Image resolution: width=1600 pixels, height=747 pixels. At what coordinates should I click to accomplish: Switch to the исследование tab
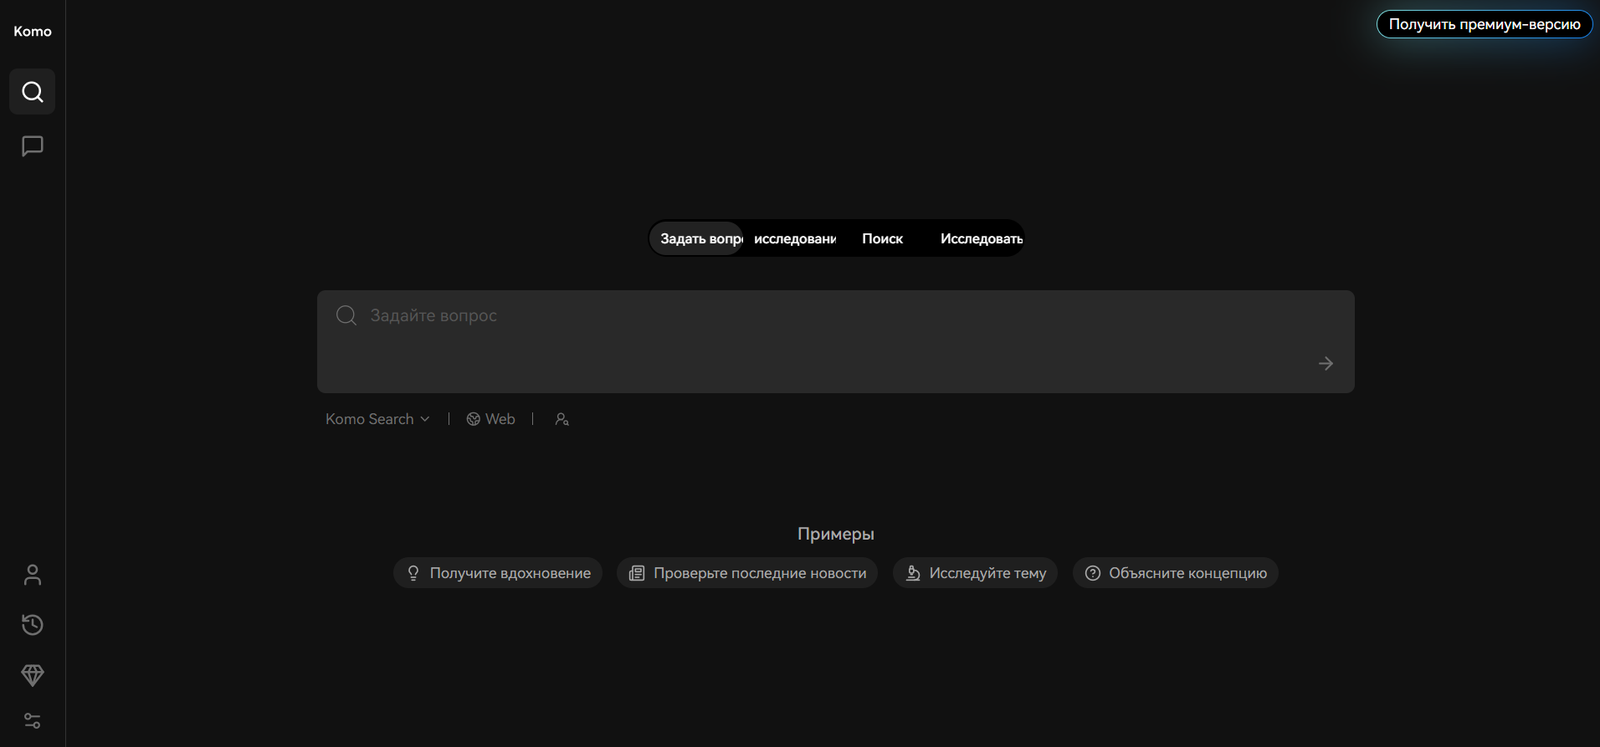point(794,239)
